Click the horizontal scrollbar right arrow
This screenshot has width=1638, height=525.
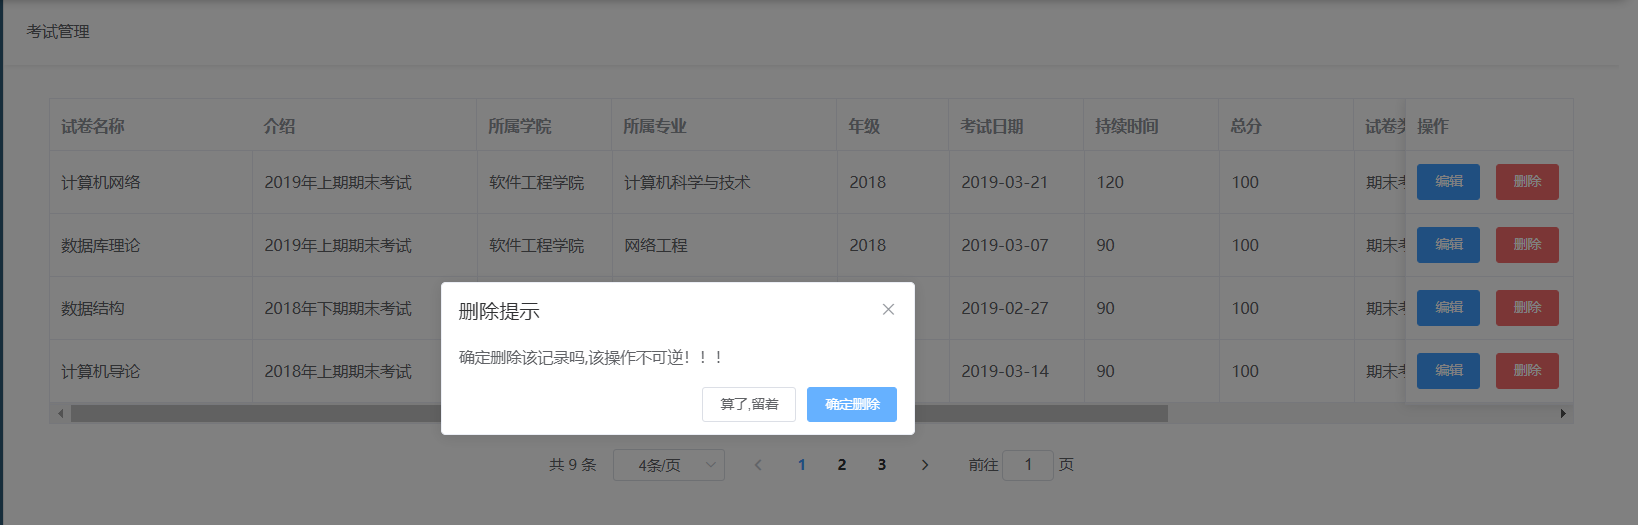point(1563,413)
